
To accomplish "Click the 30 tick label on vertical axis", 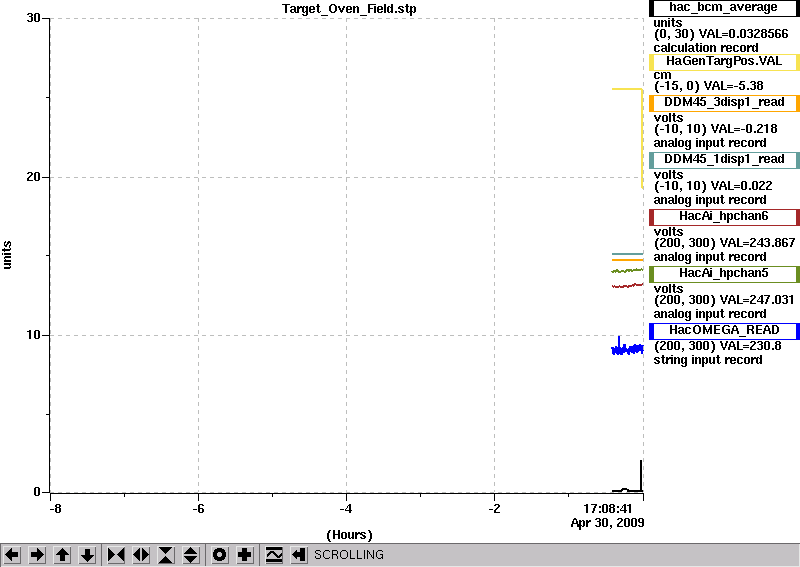I will point(33,18).
